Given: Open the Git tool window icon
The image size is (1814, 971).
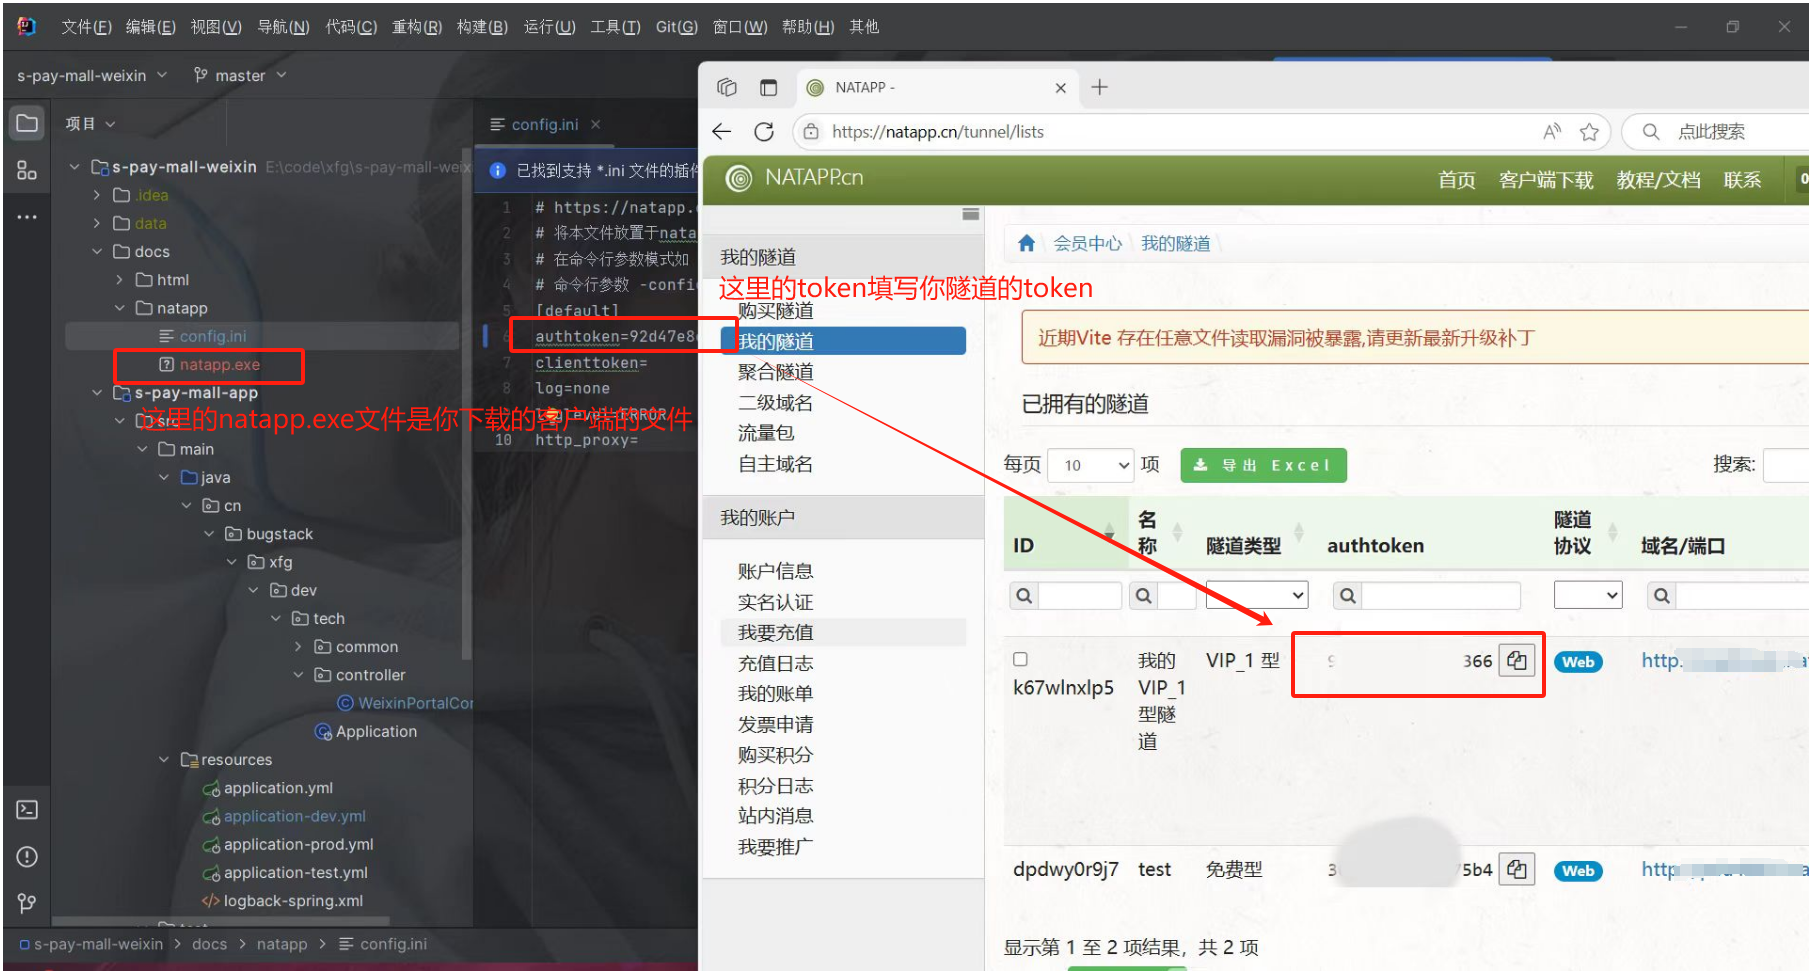Looking at the screenshot, I should pos(27,903).
